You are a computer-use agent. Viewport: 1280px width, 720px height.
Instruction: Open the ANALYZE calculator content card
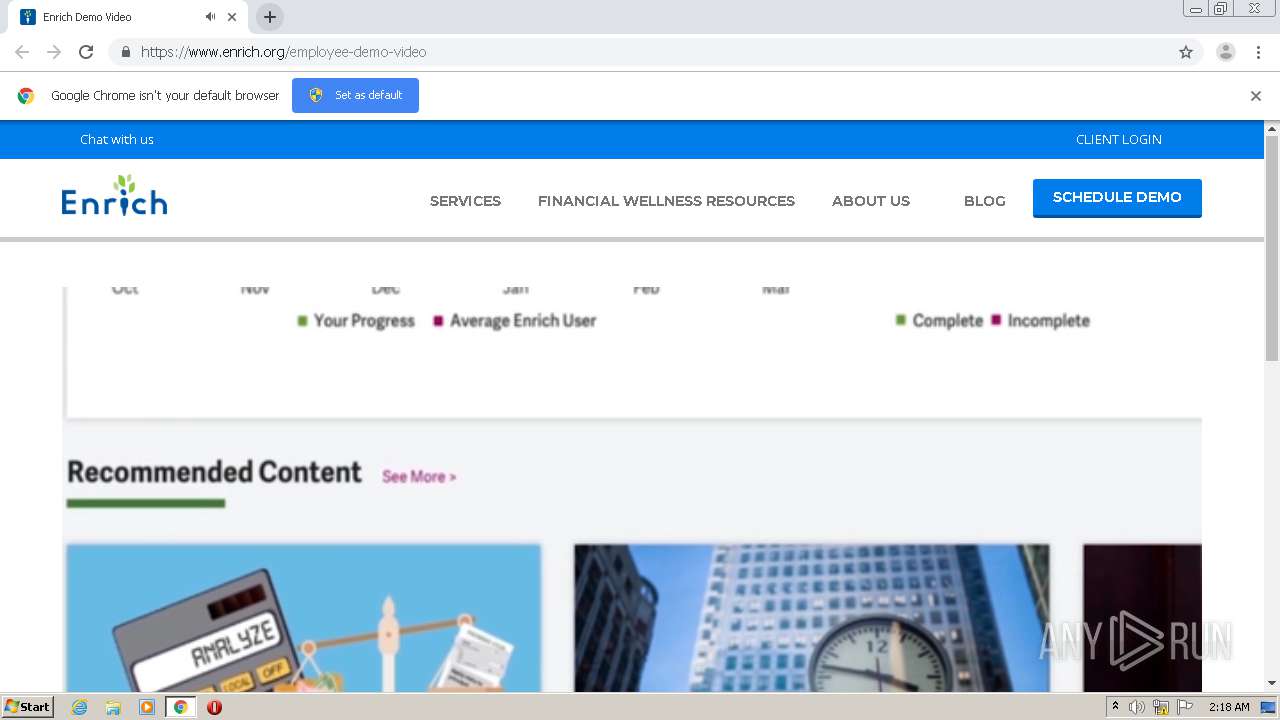(304, 618)
